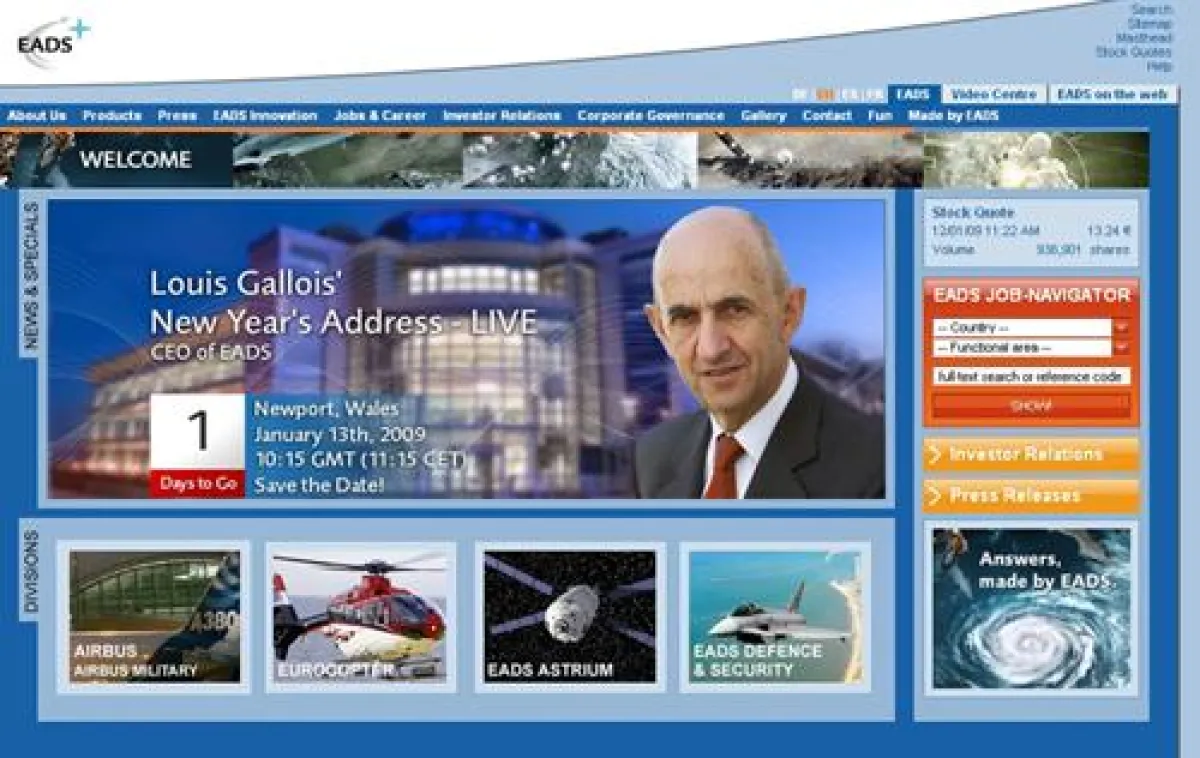Expand the Functional area dropdown
1200x758 pixels.
[1030, 348]
